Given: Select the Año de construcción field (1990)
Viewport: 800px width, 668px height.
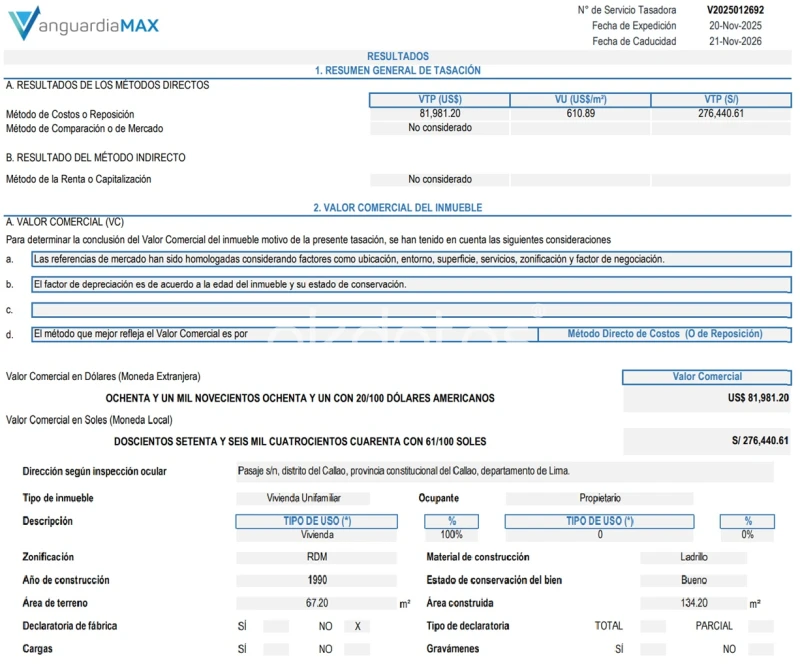Looking at the screenshot, I should point(317,580).
